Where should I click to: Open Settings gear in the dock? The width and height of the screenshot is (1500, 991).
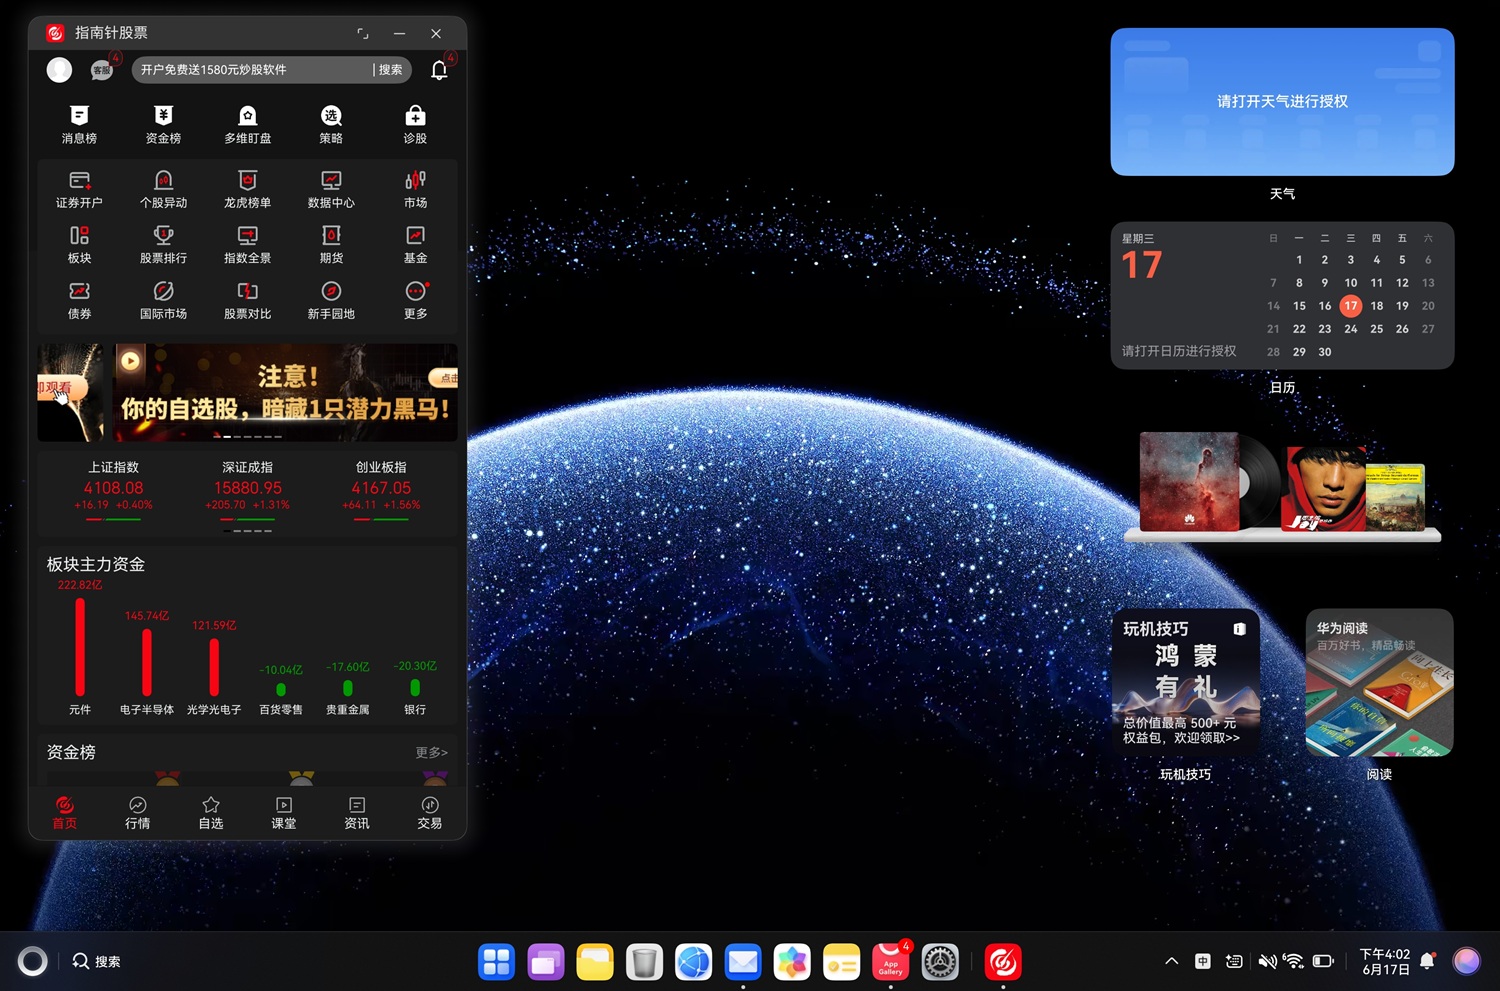940,962
